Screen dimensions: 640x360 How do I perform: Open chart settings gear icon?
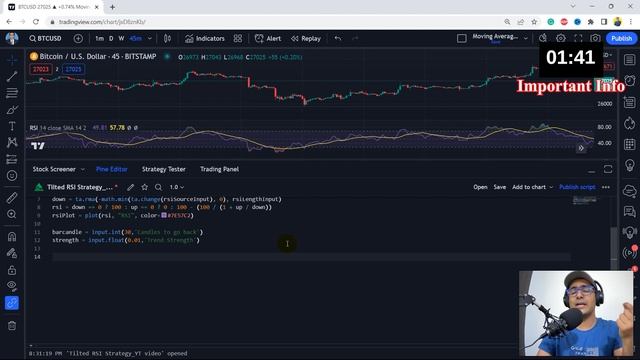561,38
